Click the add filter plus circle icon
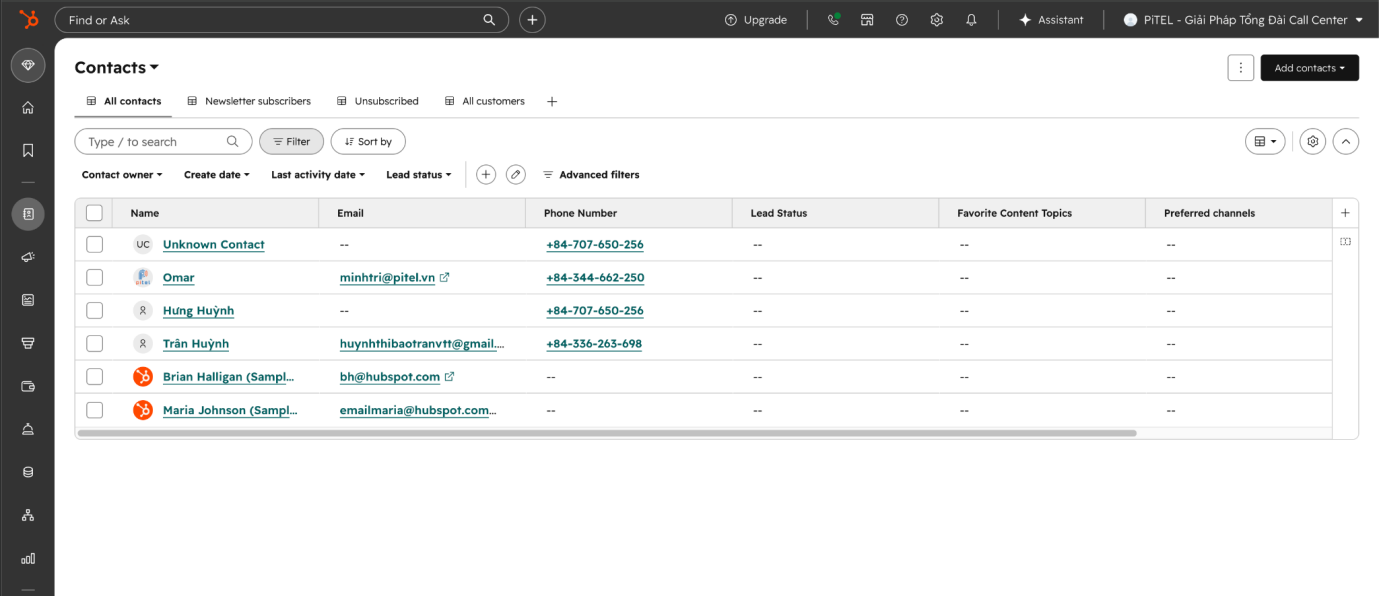Image resolution: width=1379 pixels, height=596 pixels. 486,174
